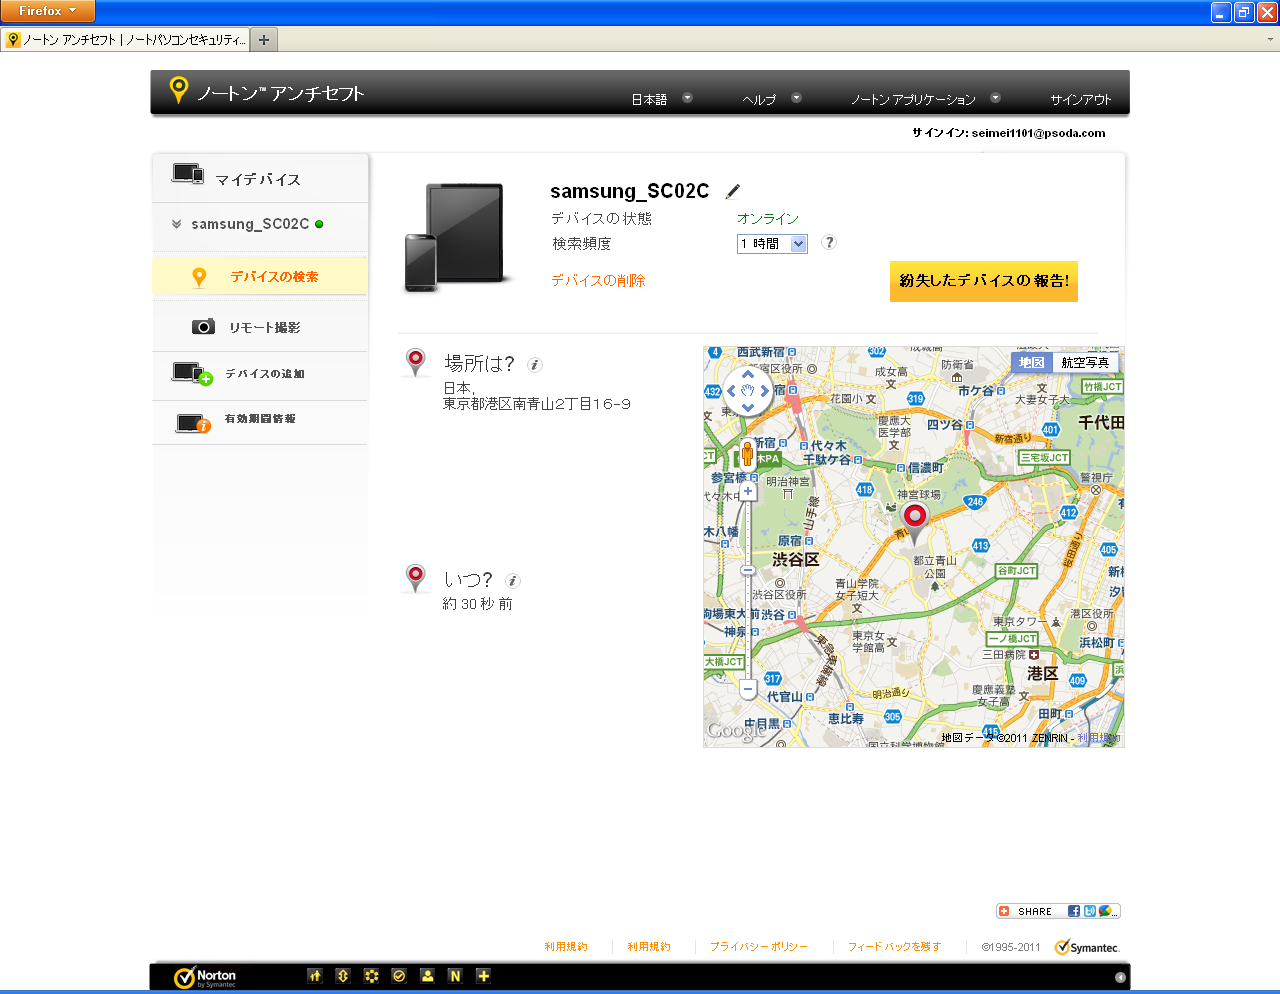Screen dimensions: 1280x994
Task: Click the マイデバイス devices icon
Action: tap(188, 174)
